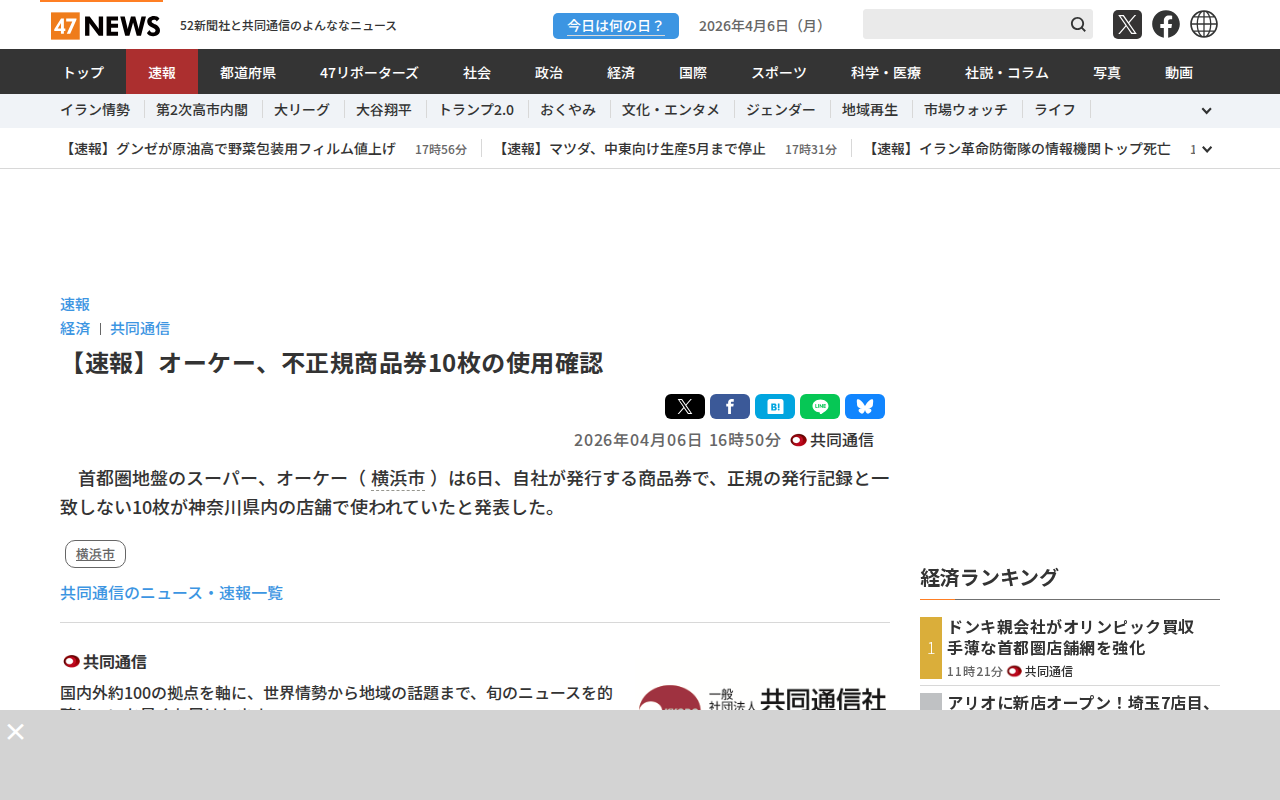Open the X (Twitter) header icon
This screenshot has width=1280, height=800.
[x=1127, y=24]
